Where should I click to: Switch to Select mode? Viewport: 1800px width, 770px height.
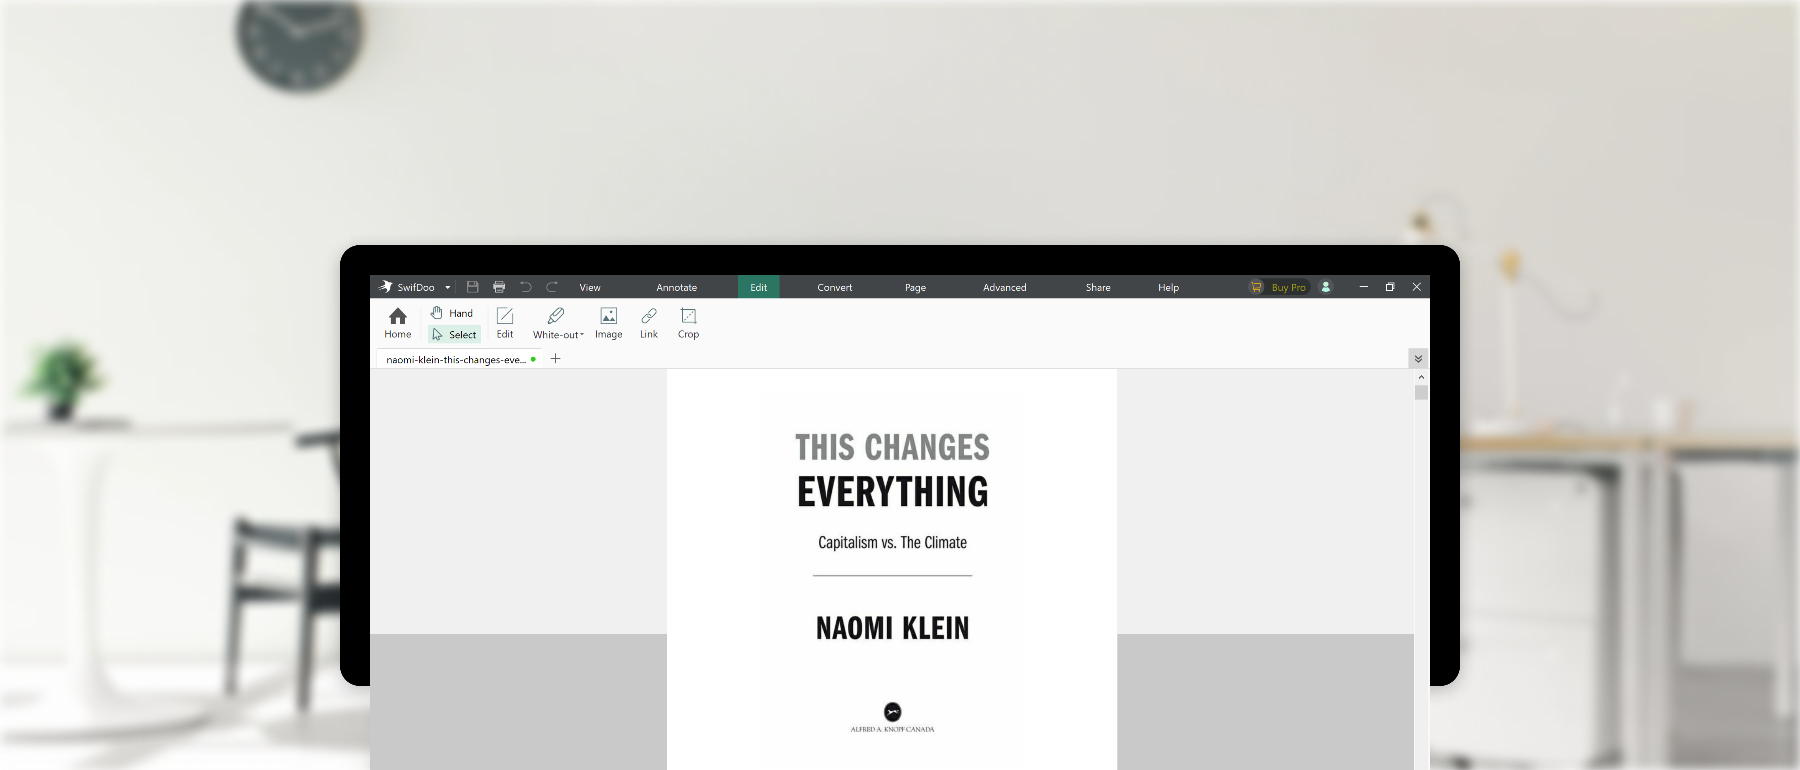click(454, 335)
